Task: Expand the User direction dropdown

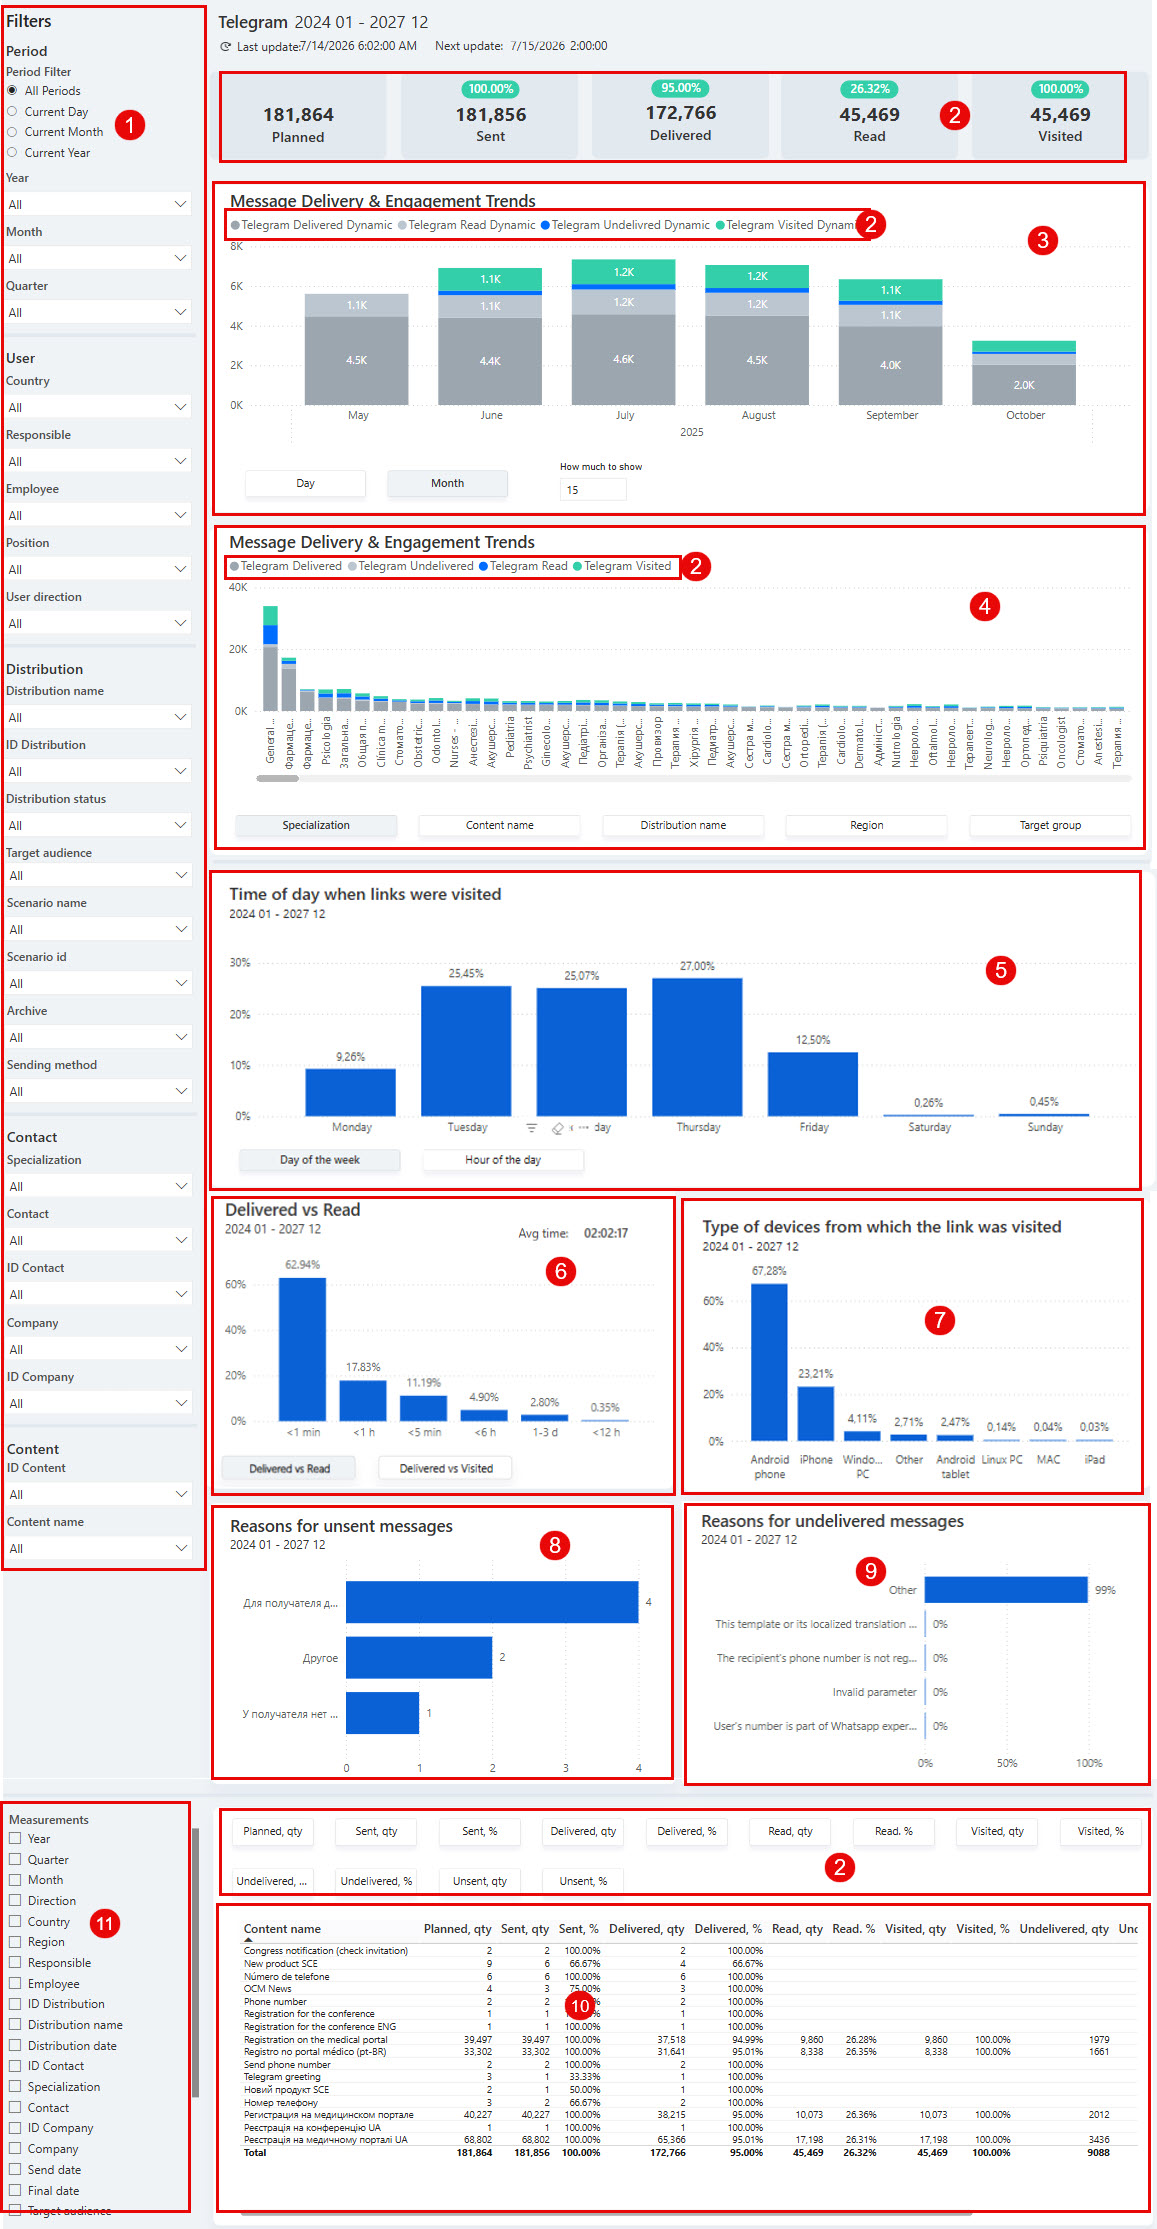Action: pos(98,623)
